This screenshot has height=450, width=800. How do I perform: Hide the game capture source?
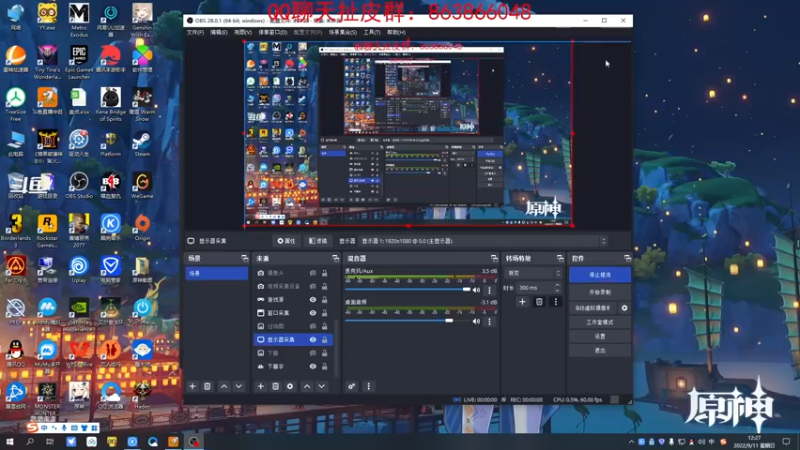313,299
